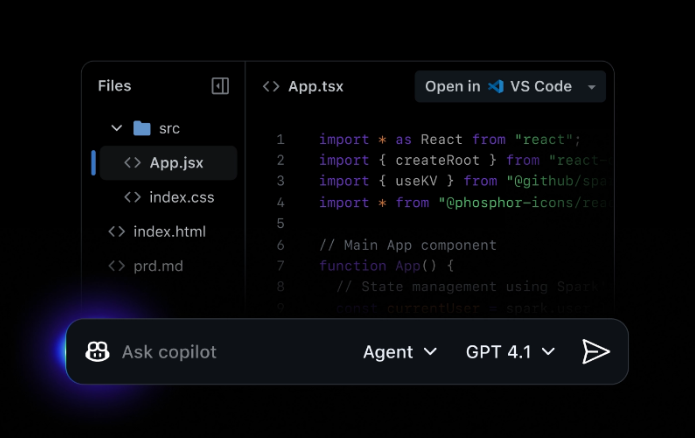695x438 pixels.
Task: Open prd.md in the file tree
Action: pos(146,266)
